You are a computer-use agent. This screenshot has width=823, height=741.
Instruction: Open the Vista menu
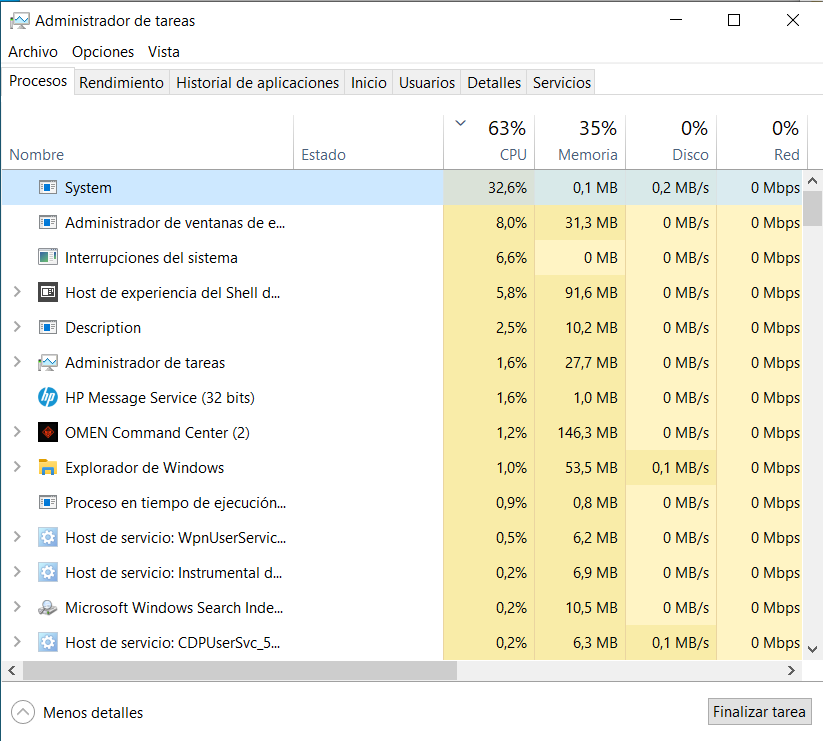pos(164,51)
